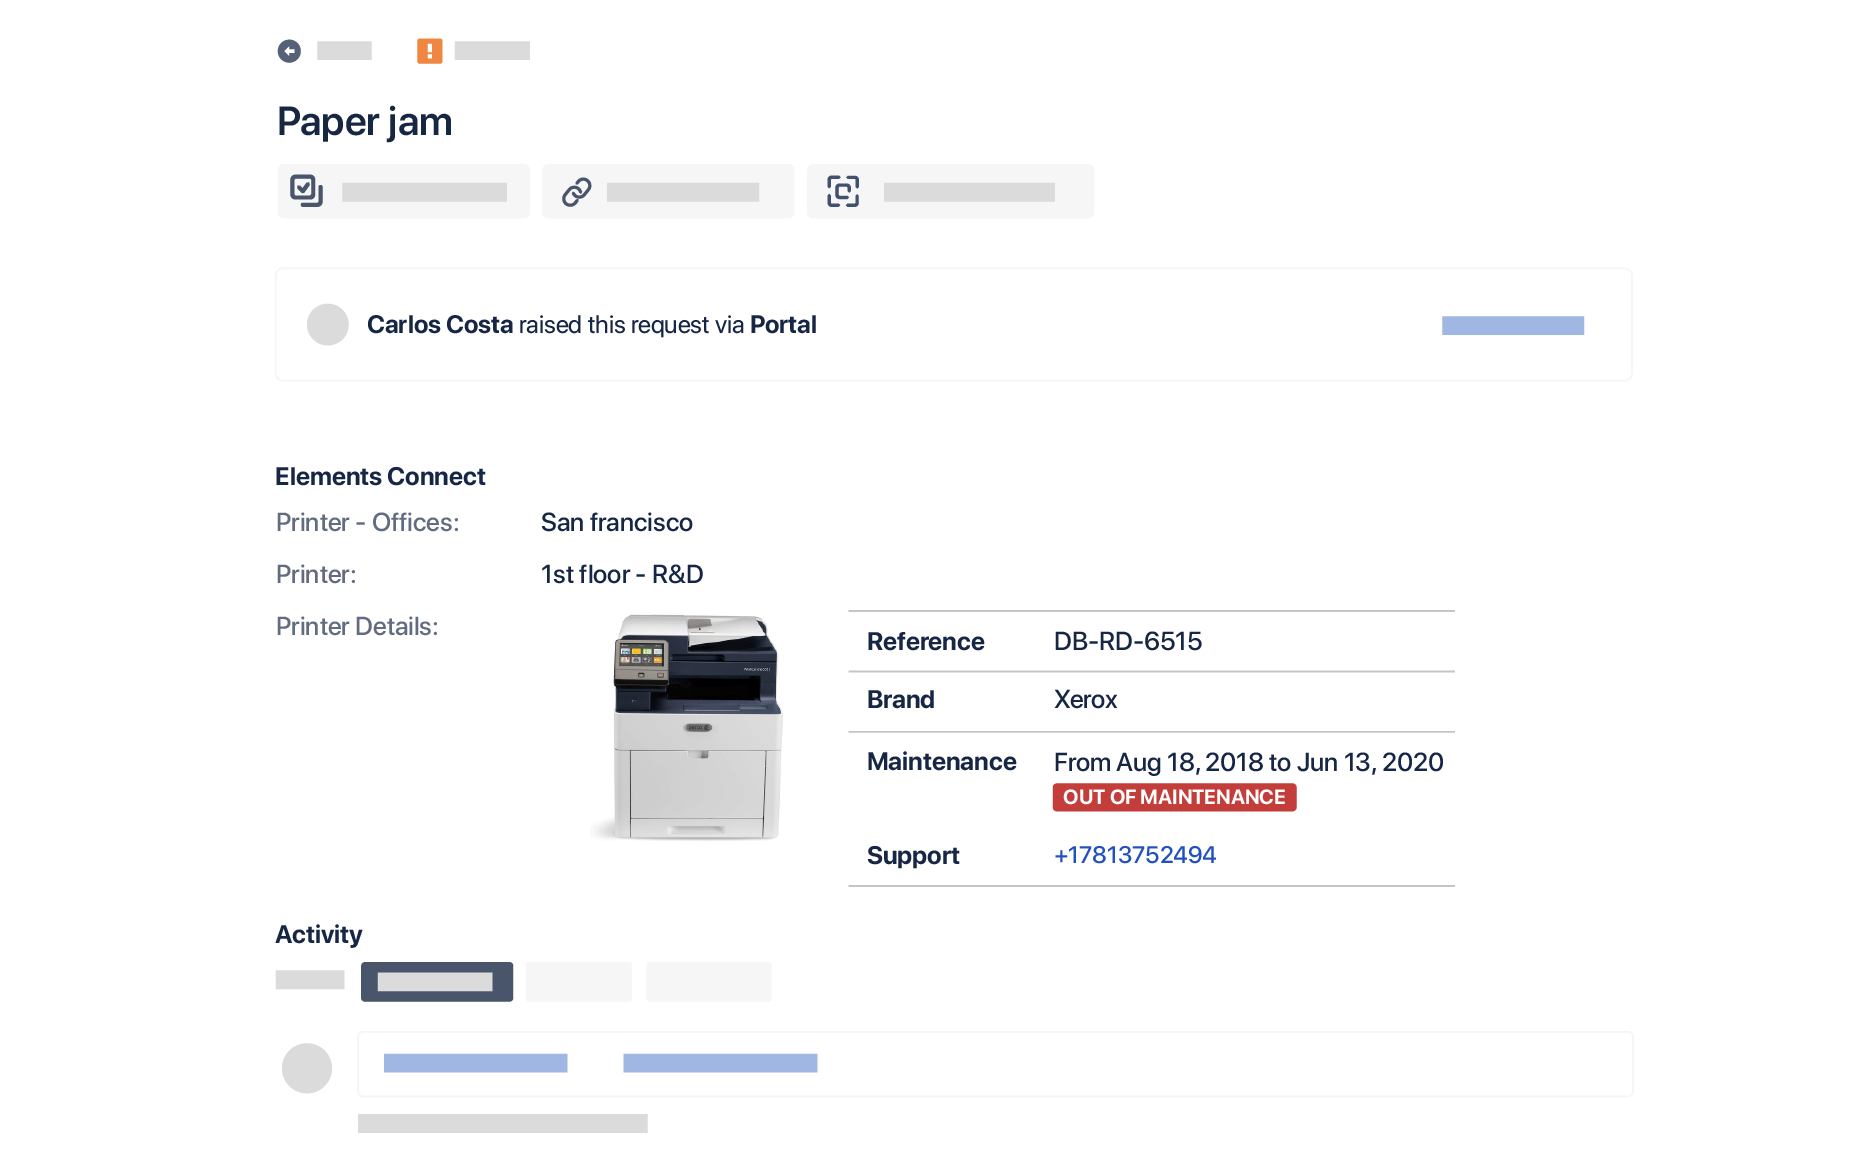
Task: Click the Portal text
Action: [783, 325]
